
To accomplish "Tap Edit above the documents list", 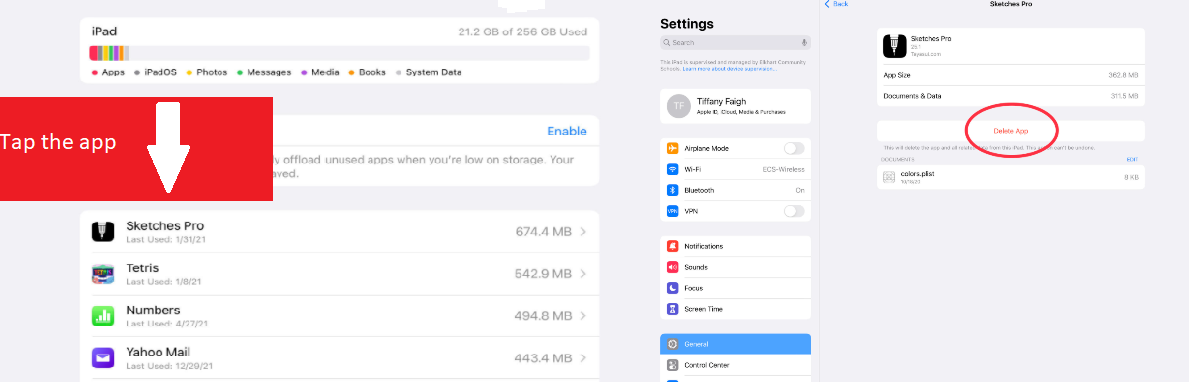I will coord(1132,160).
